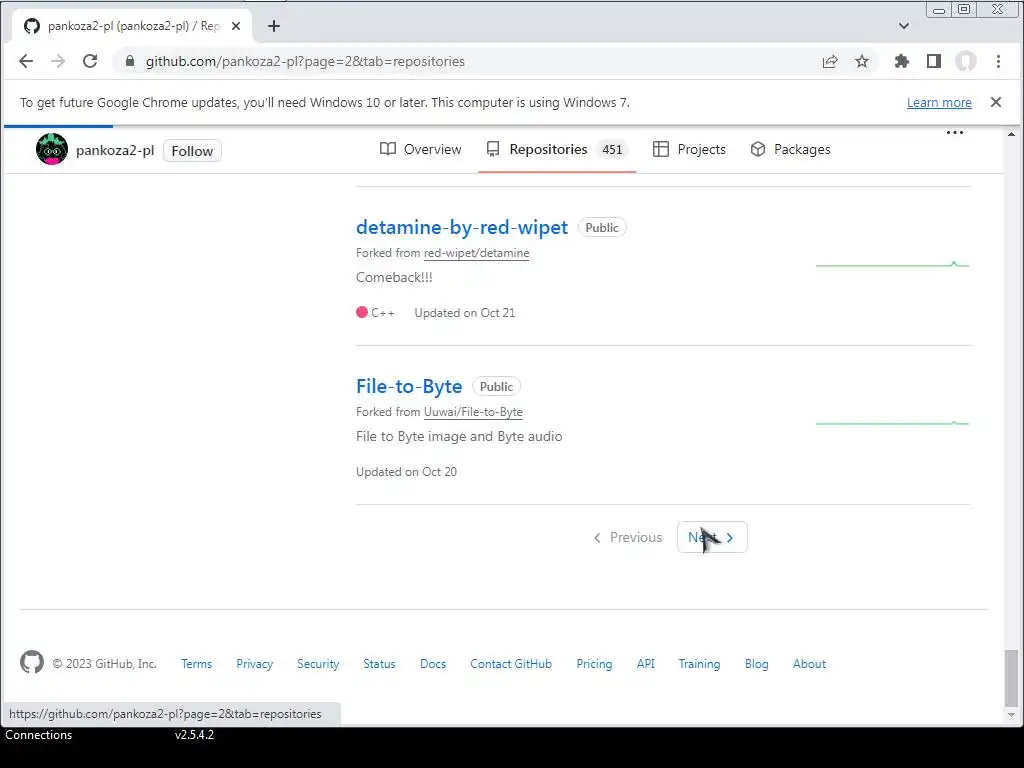The image size is (1024, 768).
Task: Click the browser forward arrow
Action: (x=58, y=61)
